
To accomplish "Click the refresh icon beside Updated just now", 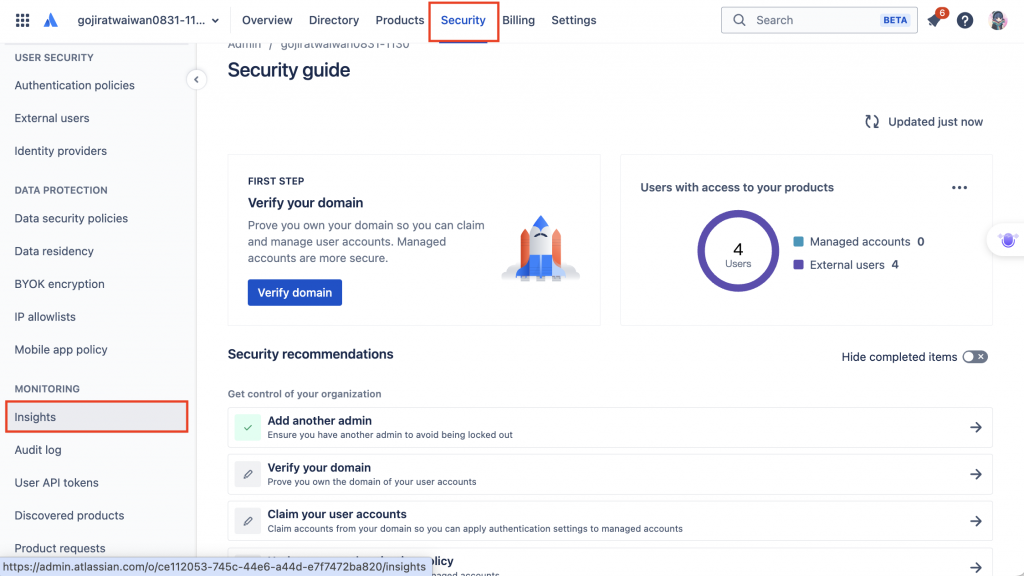I will (872, 121).
